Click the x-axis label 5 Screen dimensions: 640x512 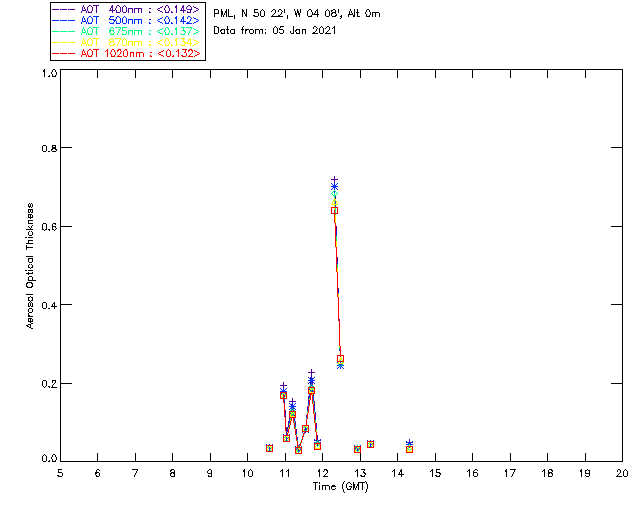point(60,473)
